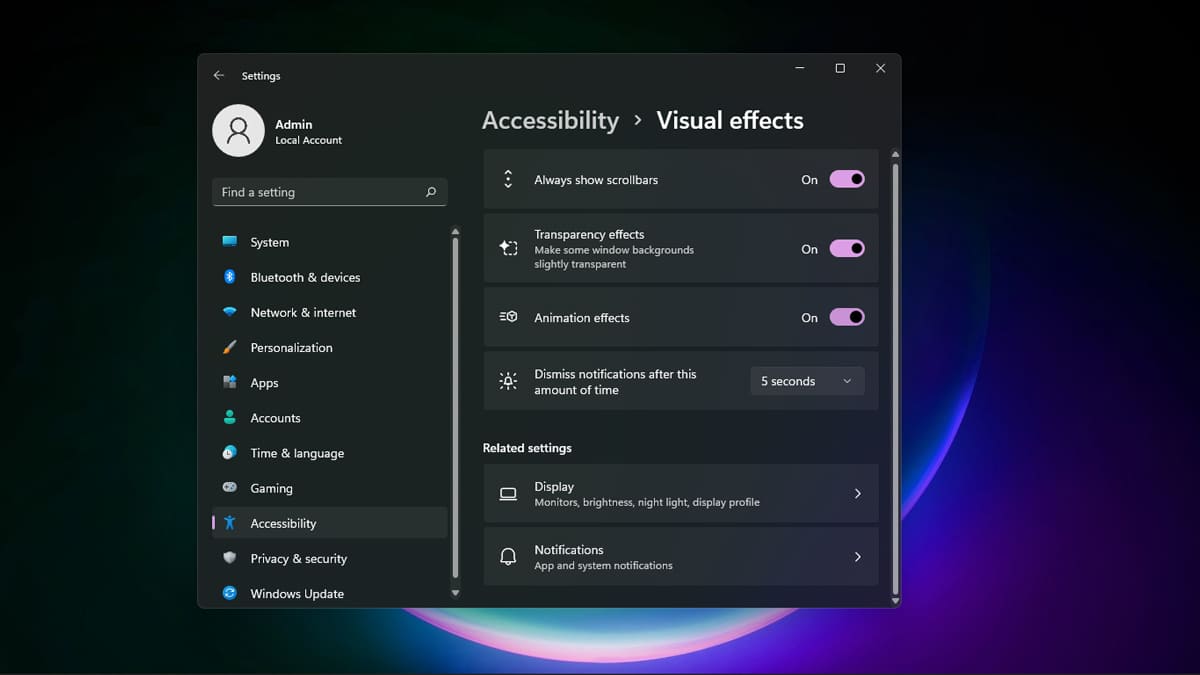Open Network & internet via its globe icon
Image resolution: width=1200 pixels, height=675 pixels.
click(228, 312)
